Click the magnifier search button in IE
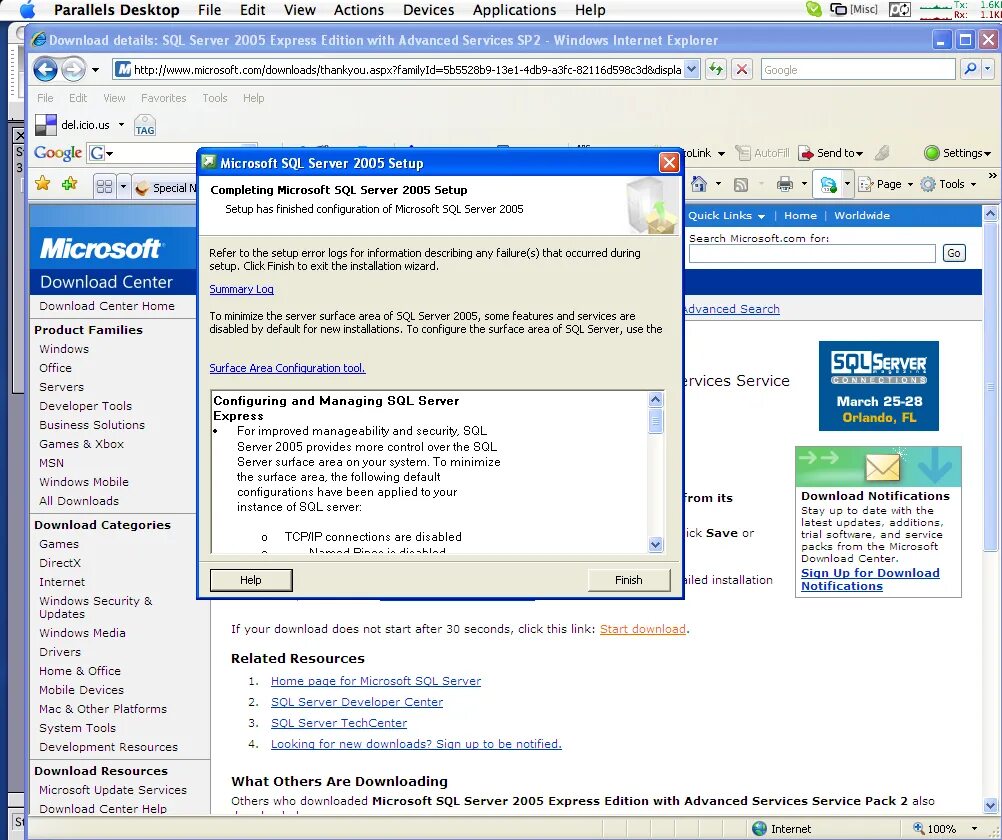Screen dimensions: 1002x840 pos(970,69)
